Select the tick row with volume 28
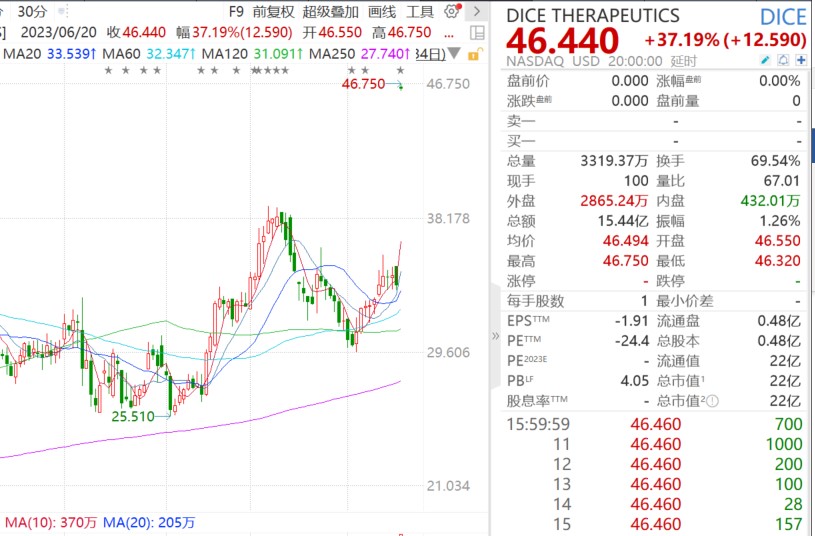 click(x=654, y=504)
